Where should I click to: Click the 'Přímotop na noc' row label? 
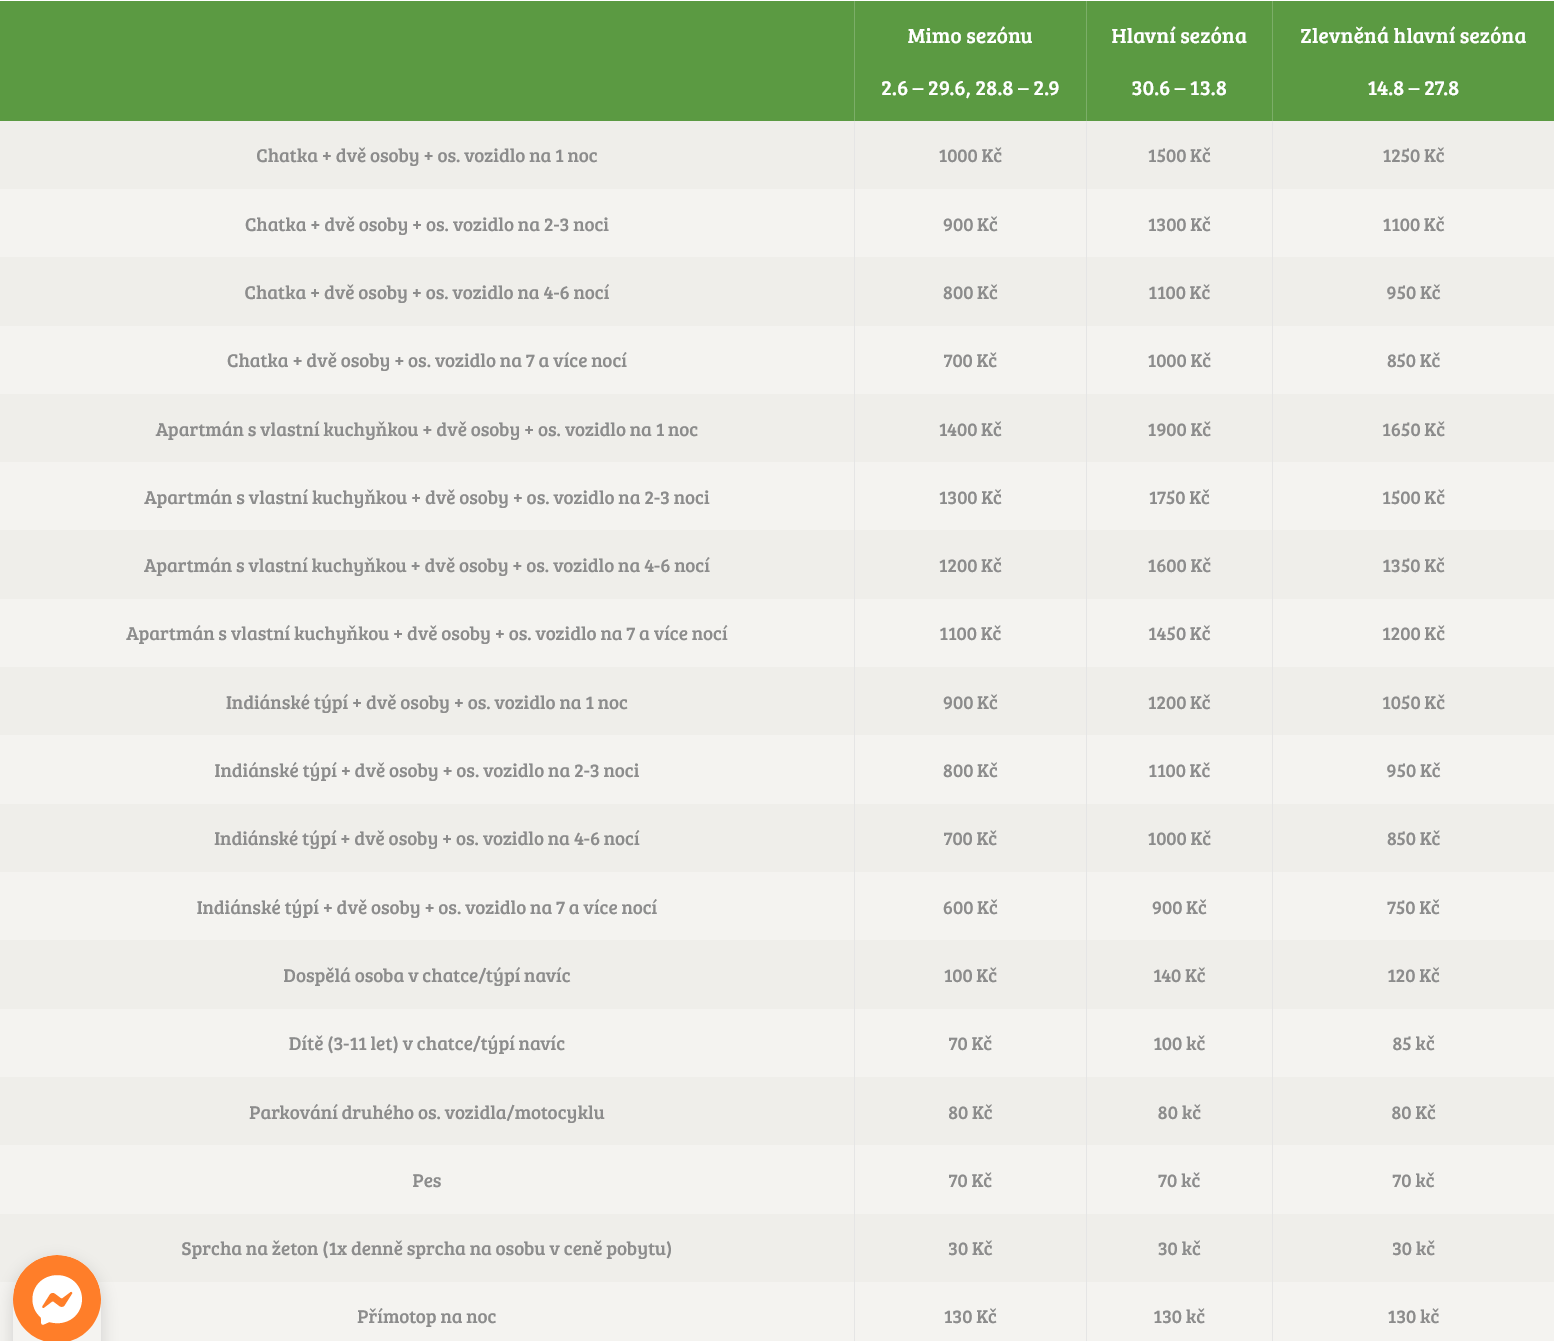[426, 1317]
